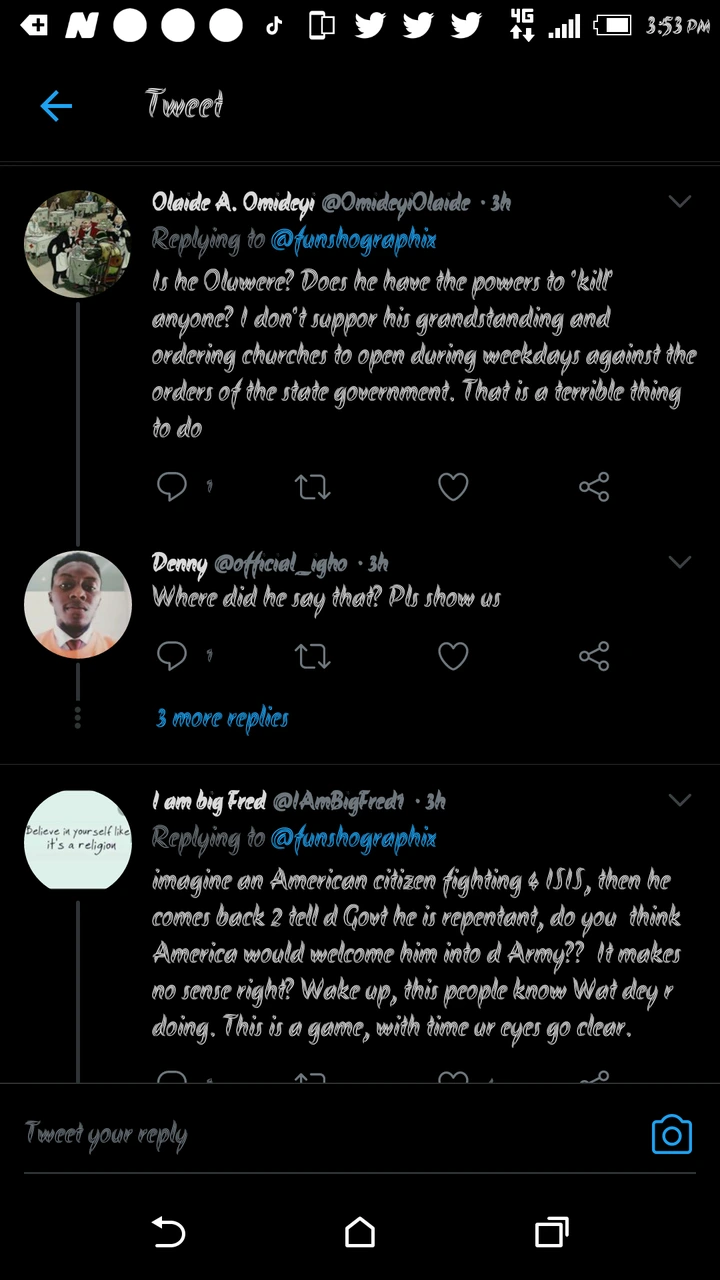Open options chevron on big Fred's tweet
This screenshot has width=720, height=1280.
click(x=680, y=800)
